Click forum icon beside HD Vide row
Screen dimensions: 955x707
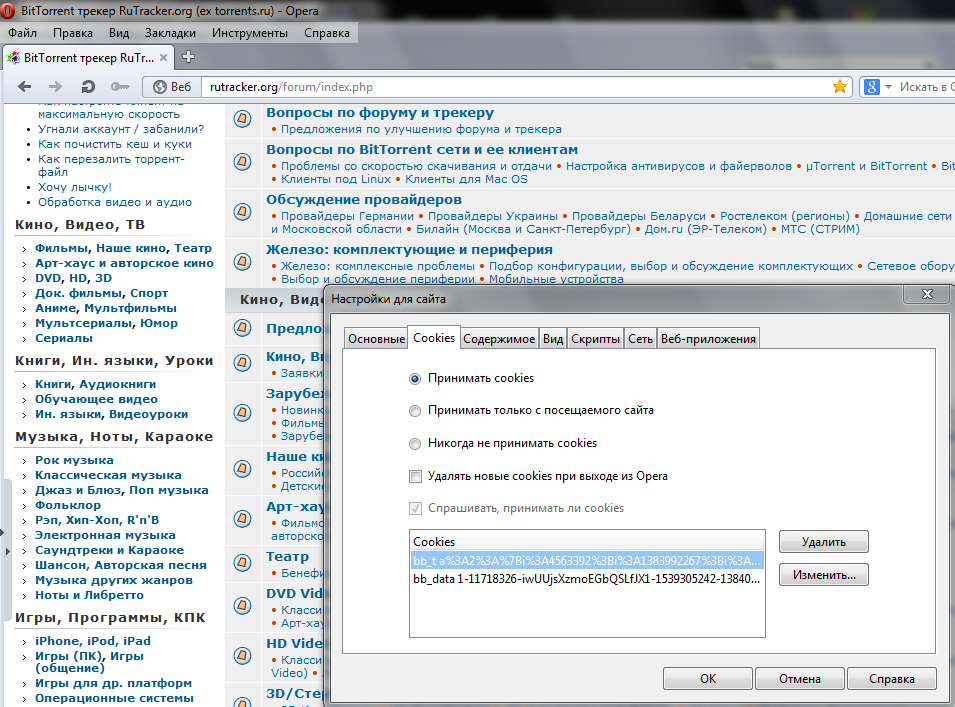click(242, 655)
